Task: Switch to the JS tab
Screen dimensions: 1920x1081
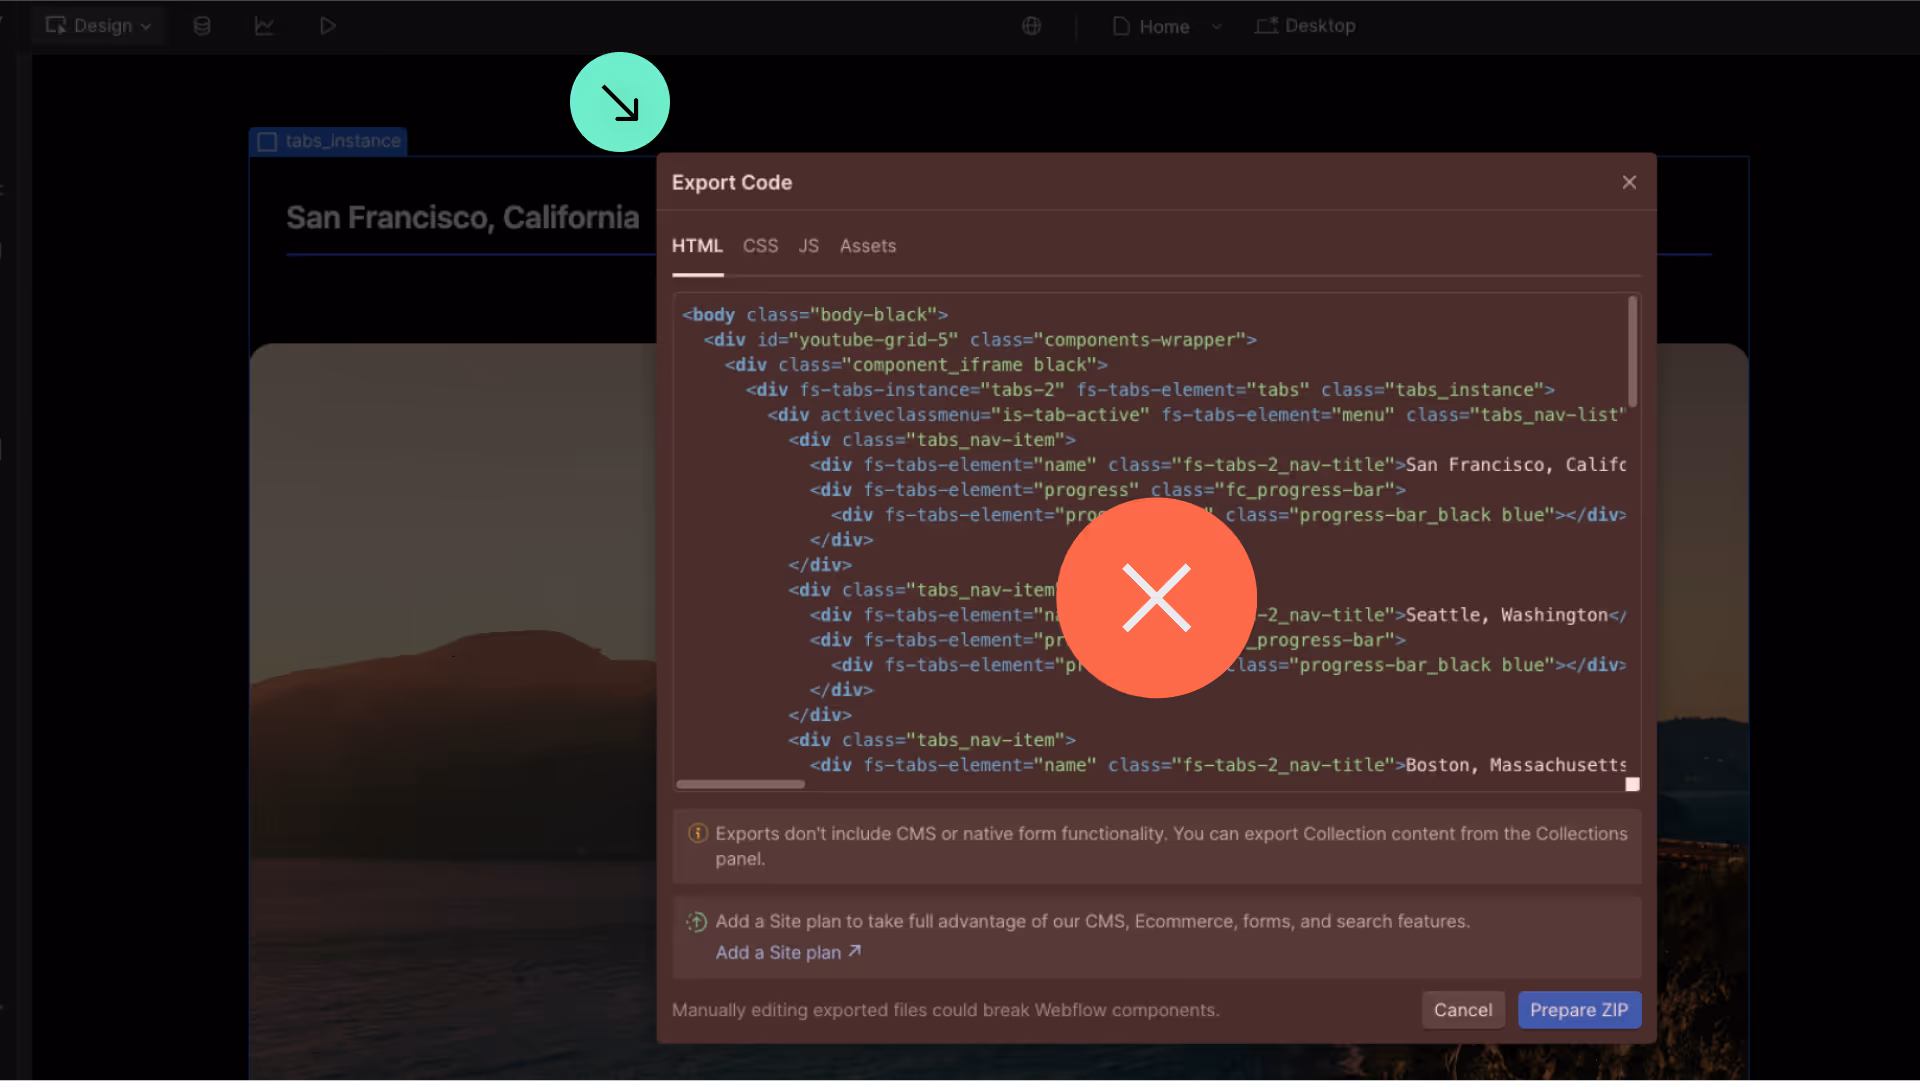Action: [808, 246]
